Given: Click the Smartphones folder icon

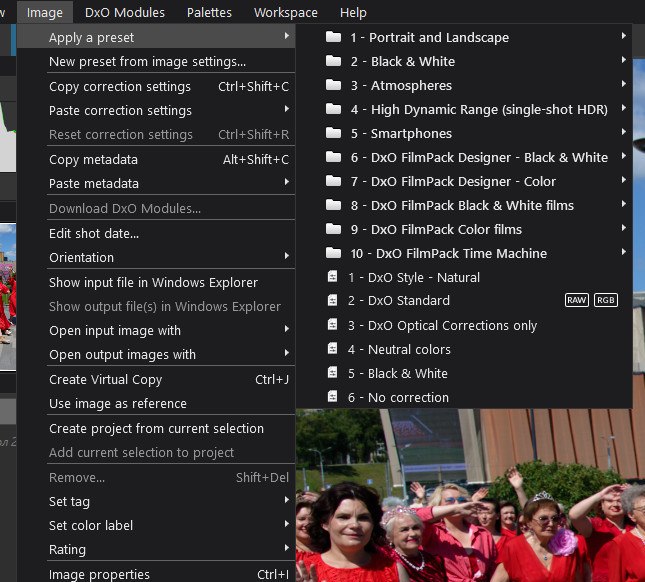Looking at the screenshot, I should click(333, 133).
